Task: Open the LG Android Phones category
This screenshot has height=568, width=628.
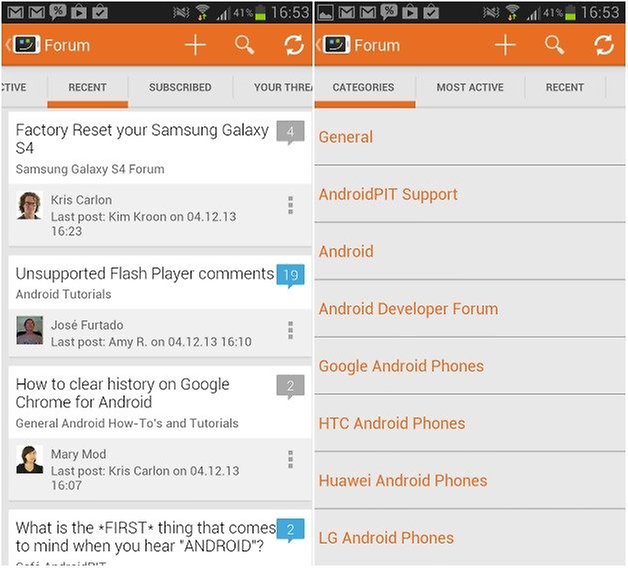Action: click(470, 538)
